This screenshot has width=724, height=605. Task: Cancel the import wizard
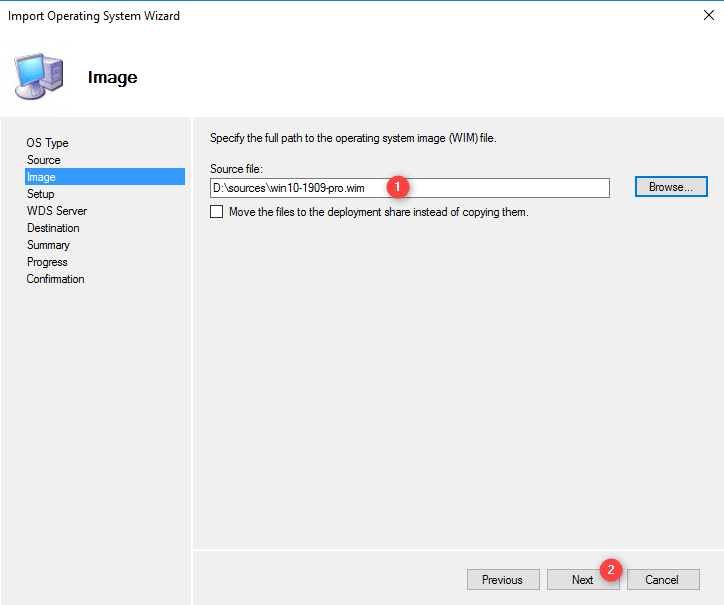pyautogui.click(x=663, y=580)
